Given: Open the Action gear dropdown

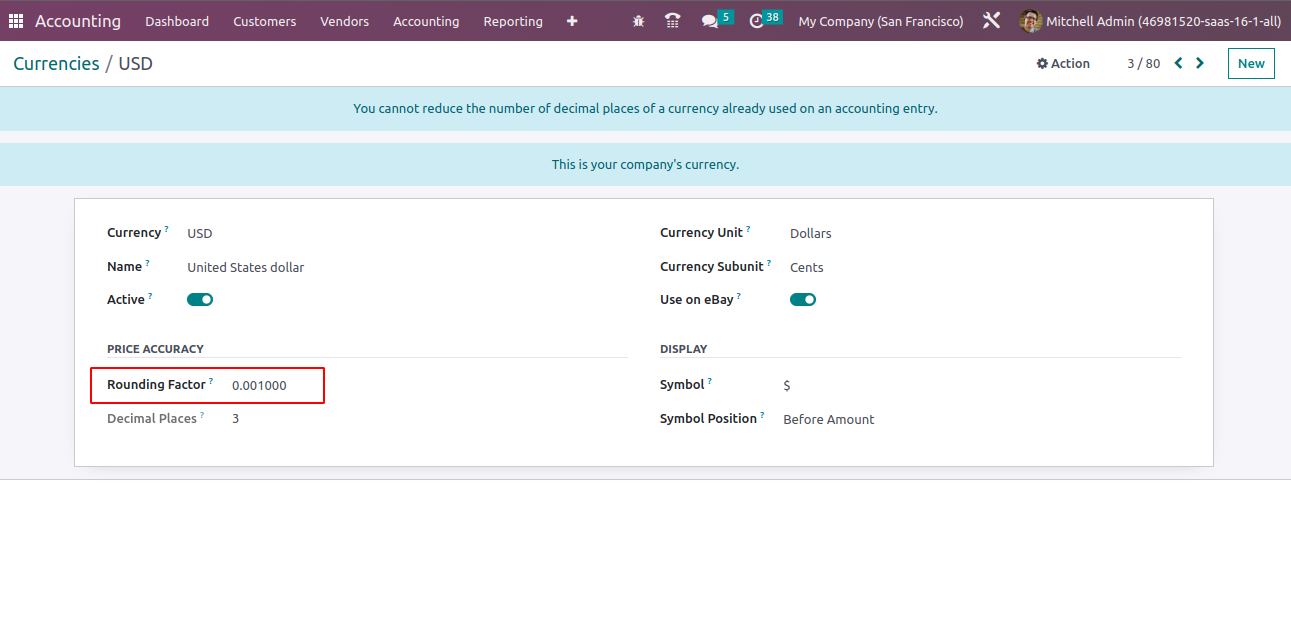Looking at the screenshot, I should [1063, 63].
